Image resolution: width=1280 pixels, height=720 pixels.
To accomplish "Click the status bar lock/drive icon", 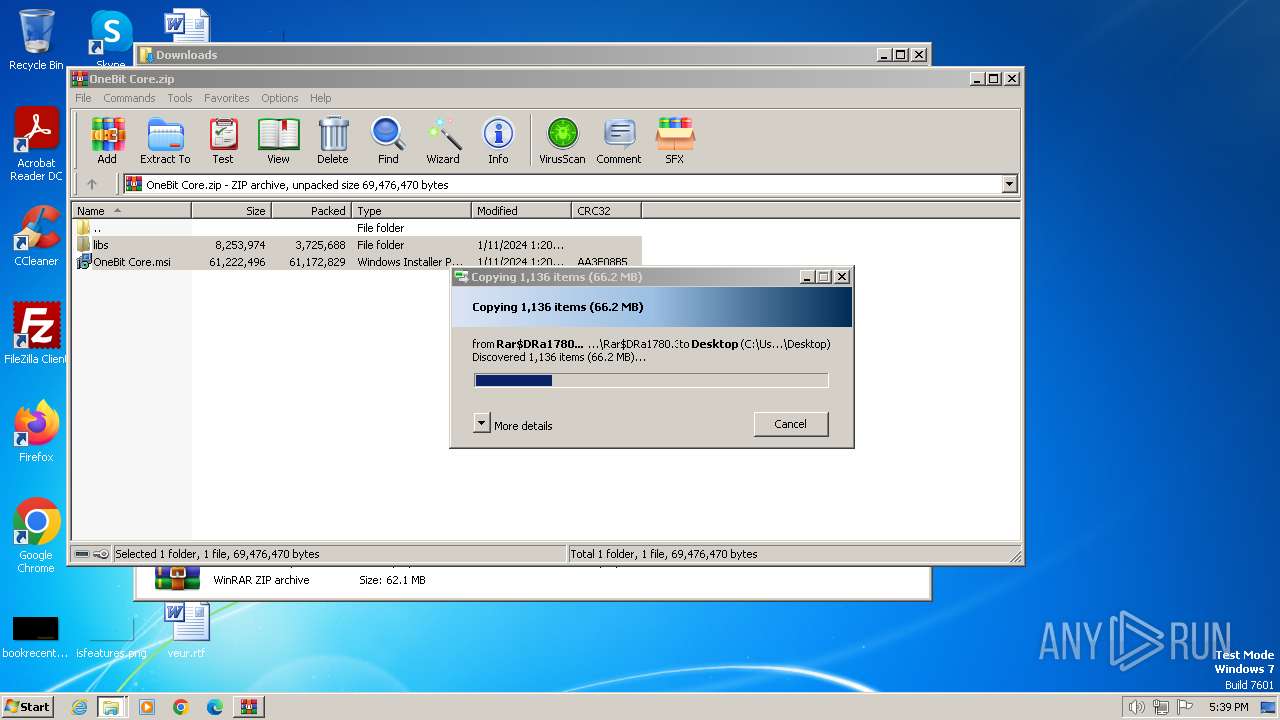I will pyautogui.click(x=91, y=554).
